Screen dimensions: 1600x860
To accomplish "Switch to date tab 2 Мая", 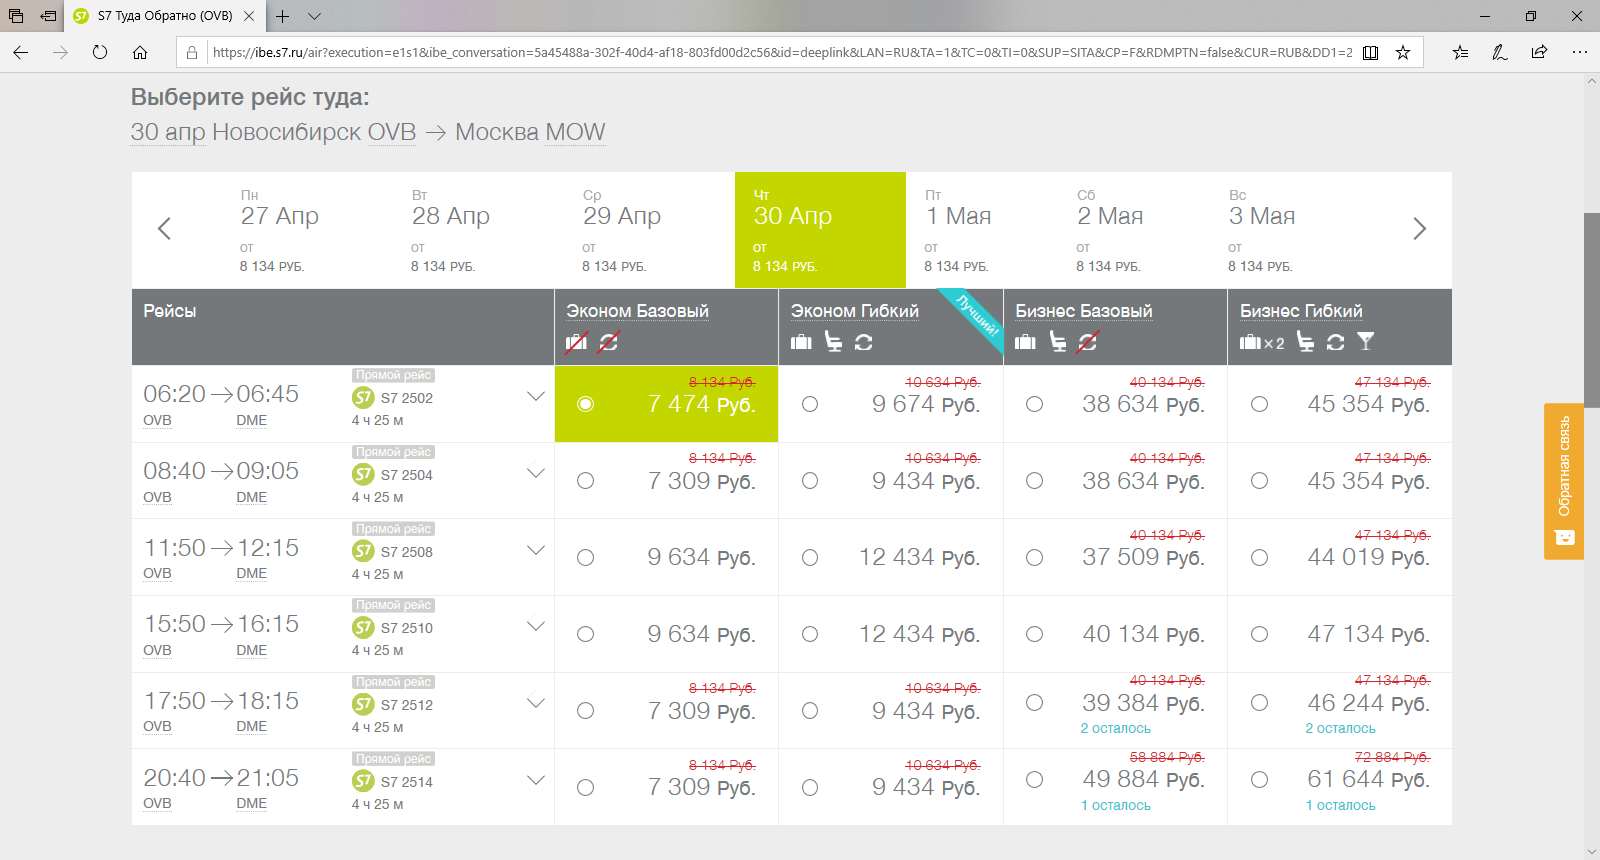I will pos(1134,230).
